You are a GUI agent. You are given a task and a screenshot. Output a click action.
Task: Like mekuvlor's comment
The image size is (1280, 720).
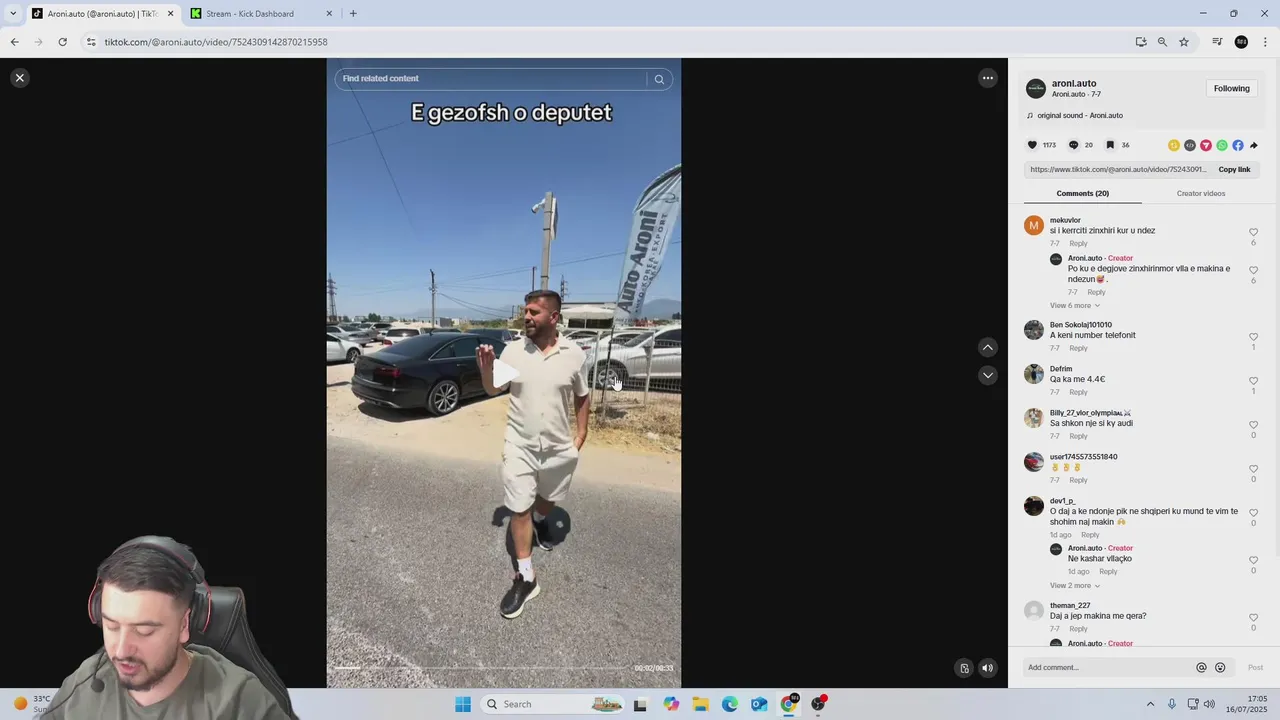1253,232
